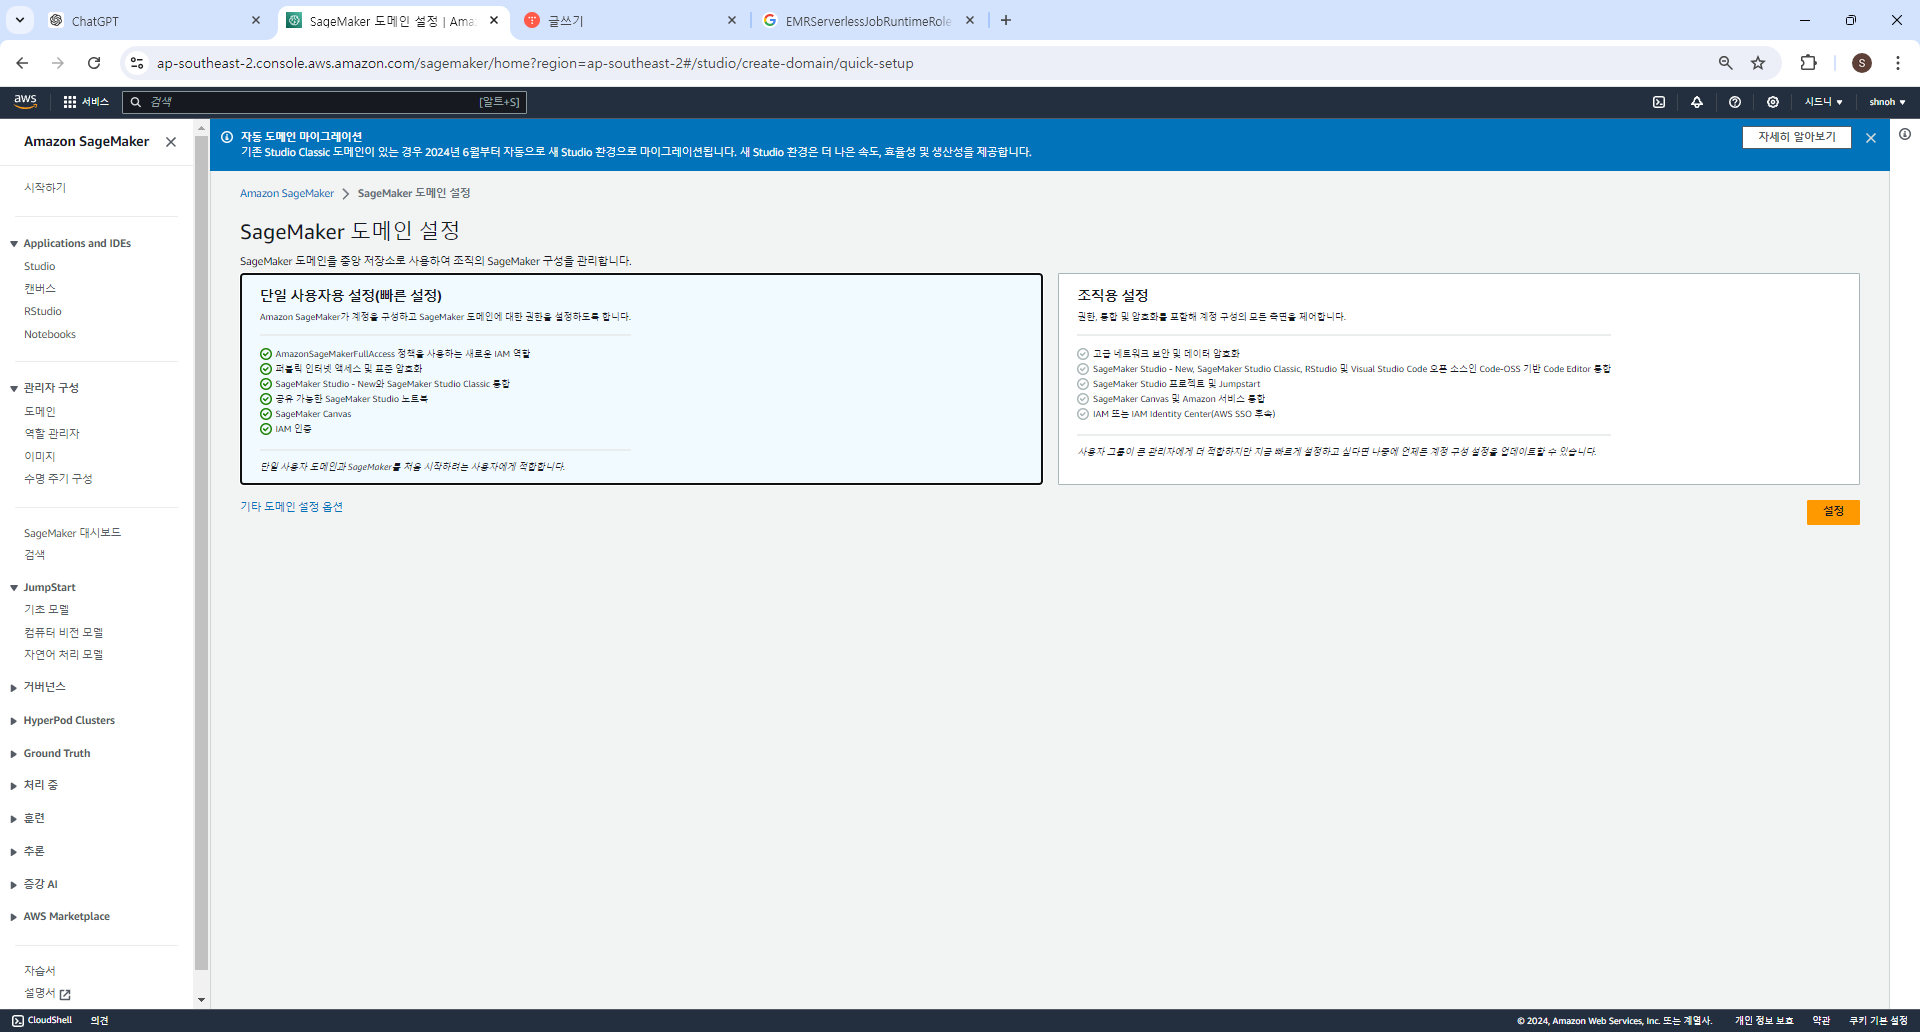Open Studio in the sidebar
Viewport: 1920px width, 1032px height.
40,266
